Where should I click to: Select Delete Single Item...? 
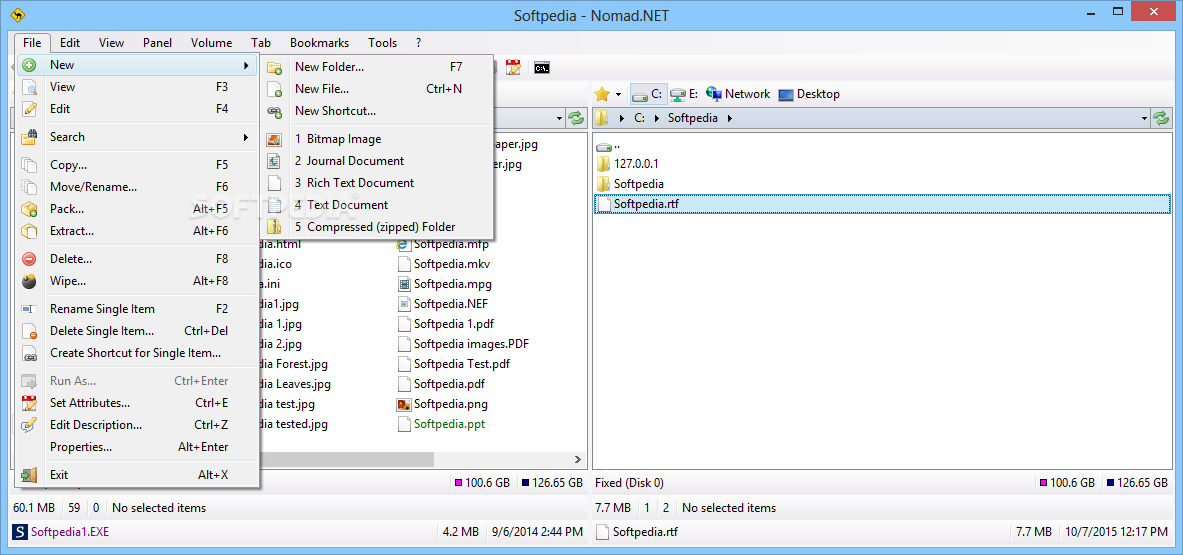[x=138, y=331]
